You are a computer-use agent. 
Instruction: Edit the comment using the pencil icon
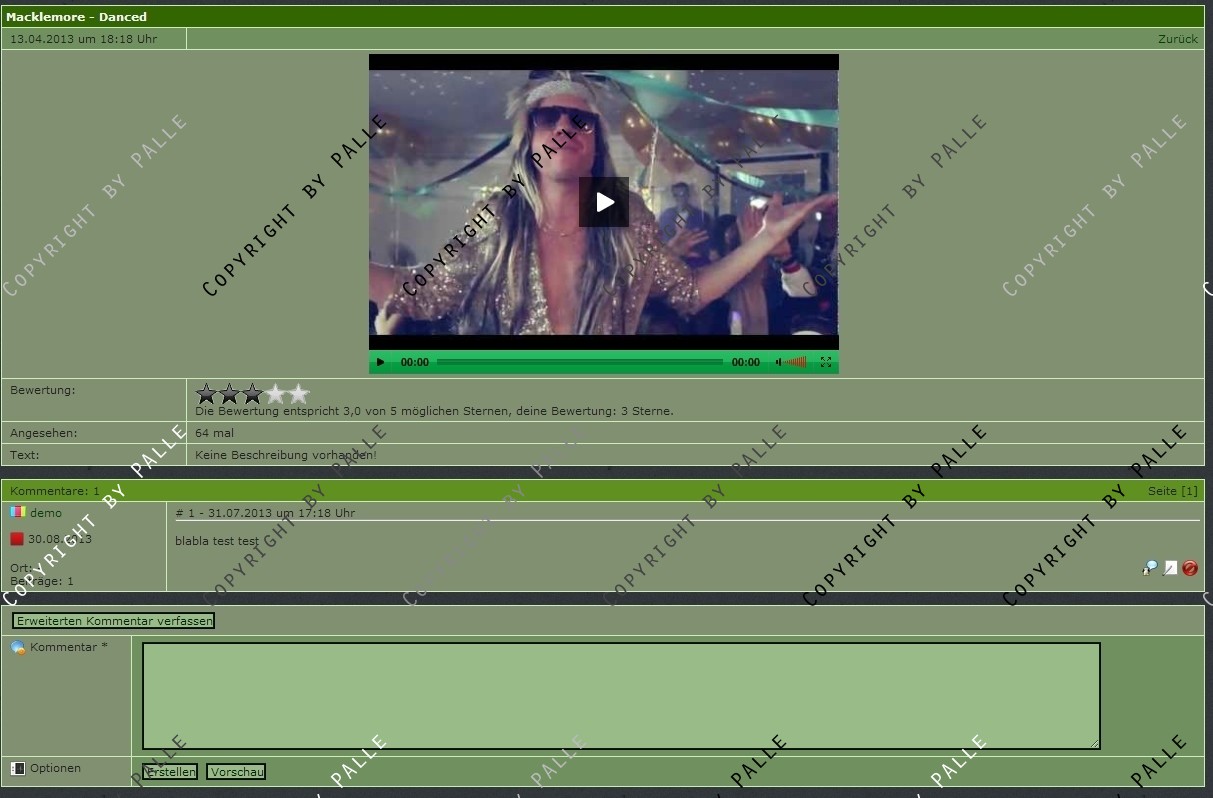click(x=1170, y=568)
